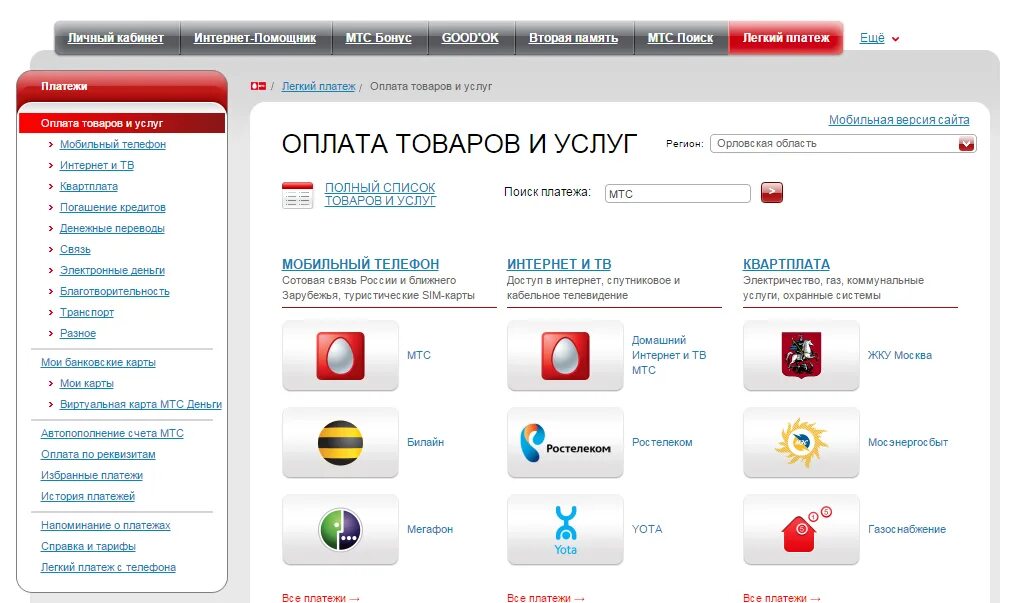Open ПОЛНЫЙ СПИСОК ТОВАРОВ И УСЛУГ link
Image resolution: width=1016 pixels, height=603 pixels.
click(380, 194)
